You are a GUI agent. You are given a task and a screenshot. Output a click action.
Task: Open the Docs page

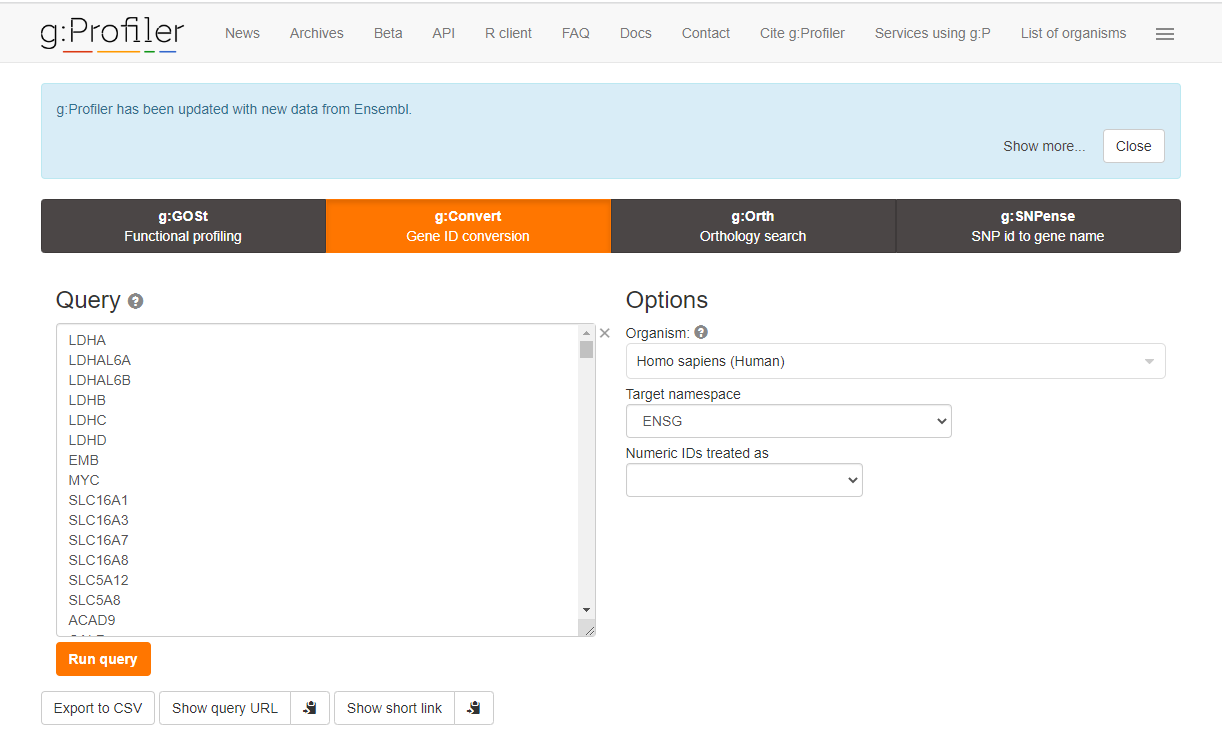[x=636, y=33]
